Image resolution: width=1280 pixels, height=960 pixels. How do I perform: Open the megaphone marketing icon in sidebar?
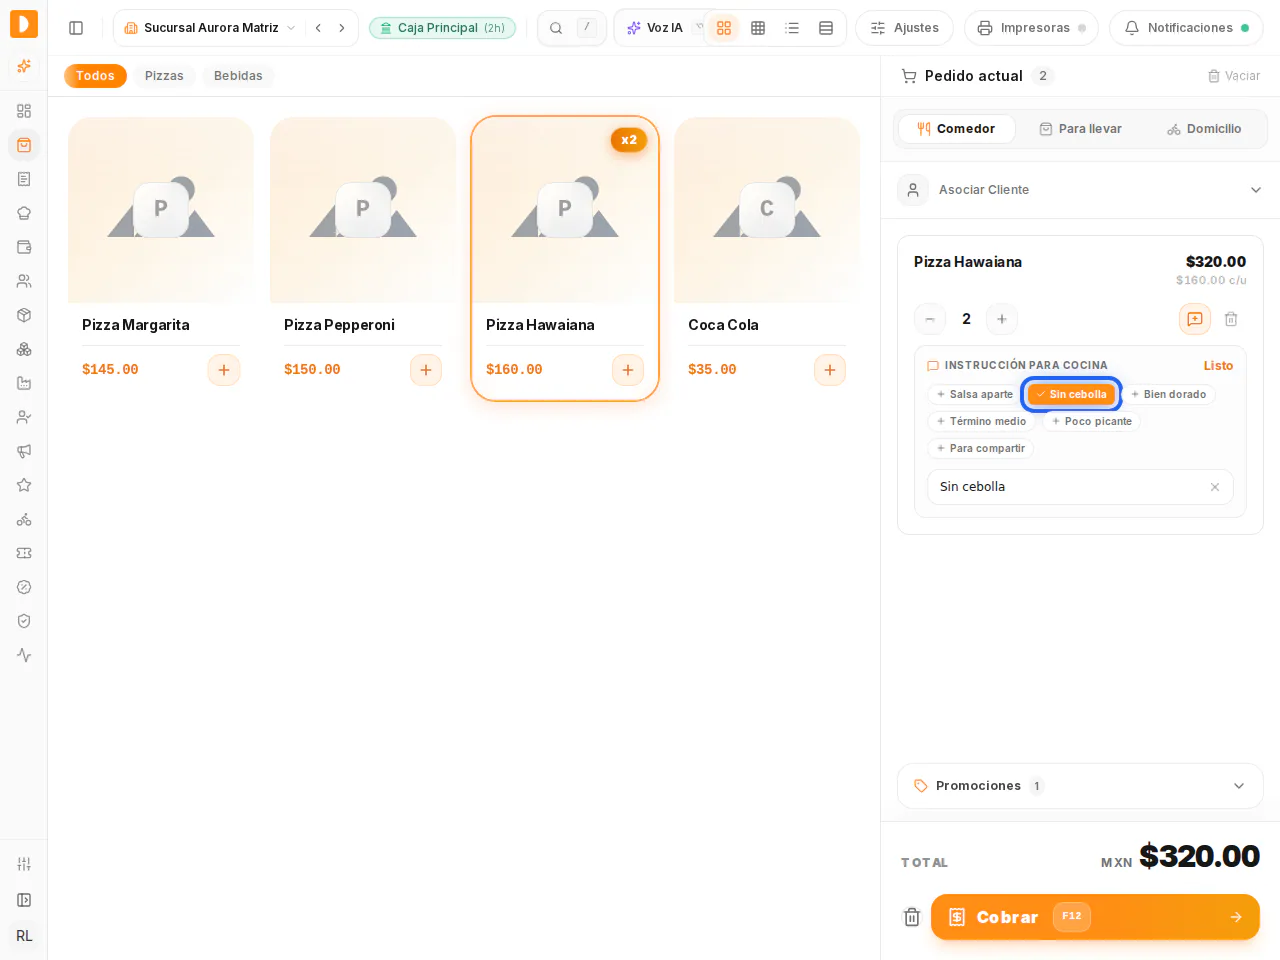click(24, 451)
